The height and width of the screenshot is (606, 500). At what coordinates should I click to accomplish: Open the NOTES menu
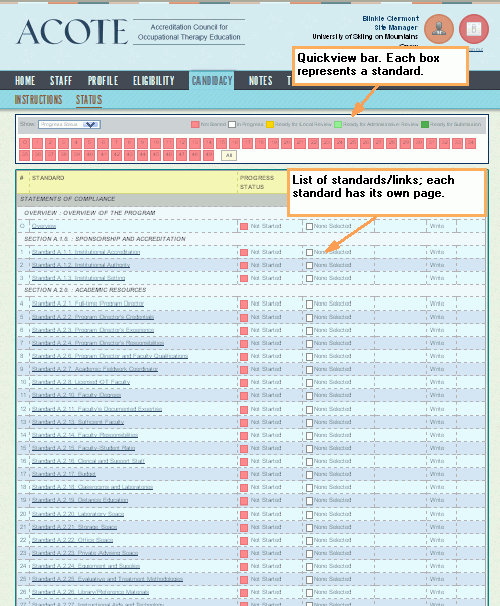pyautogui.click(x=260, y=81)
